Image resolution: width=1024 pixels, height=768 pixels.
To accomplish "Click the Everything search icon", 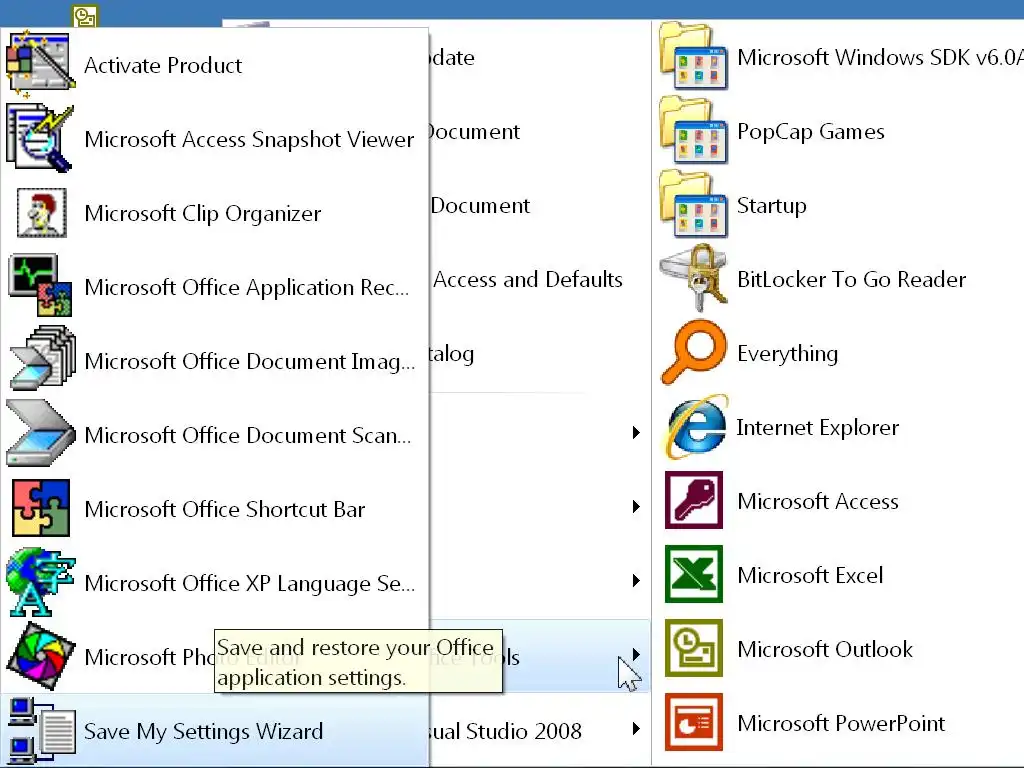I will tap(694, 353).
